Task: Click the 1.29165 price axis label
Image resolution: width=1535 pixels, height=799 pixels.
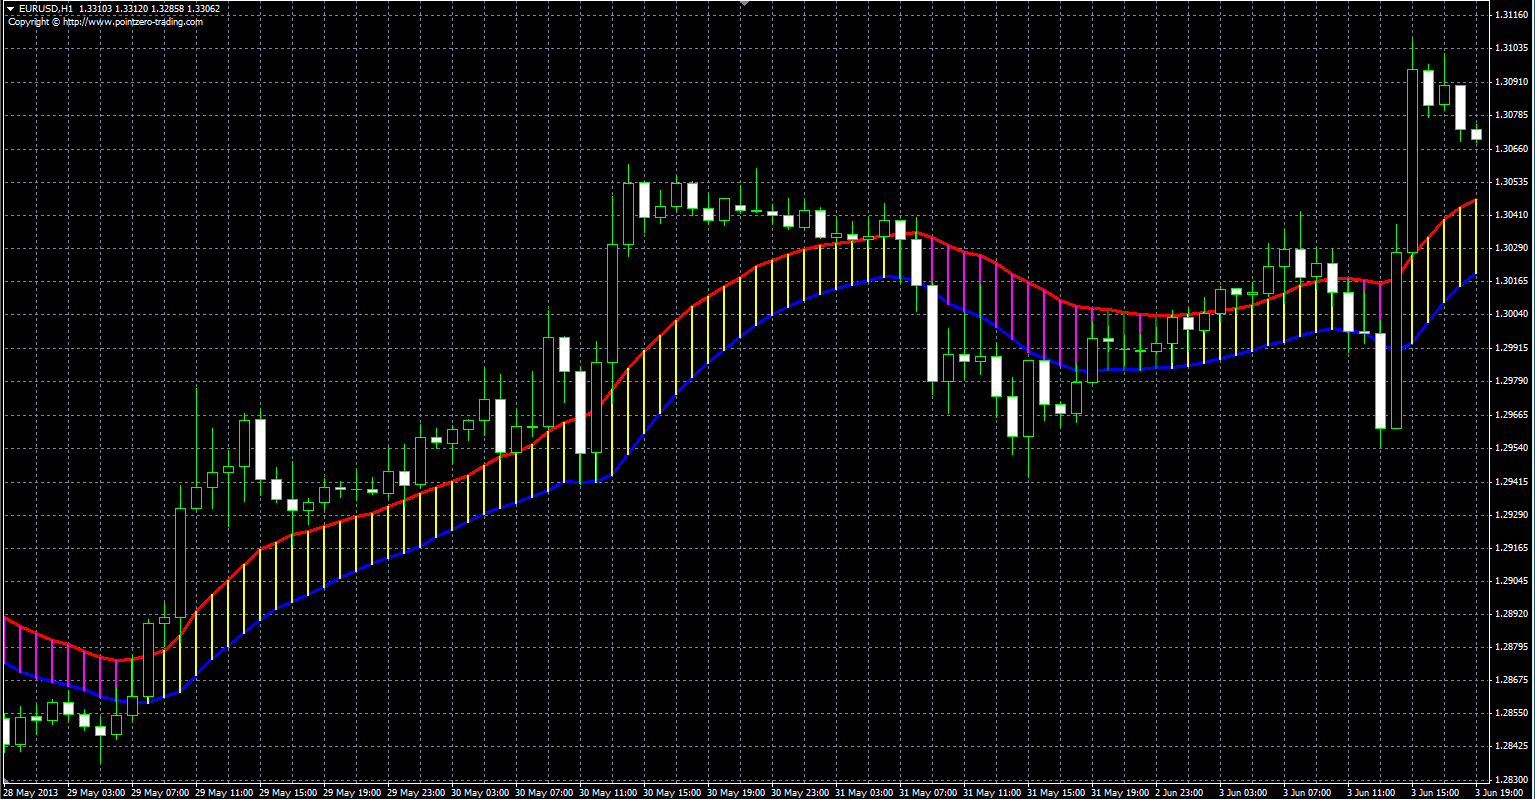Action: (1510, 548)
